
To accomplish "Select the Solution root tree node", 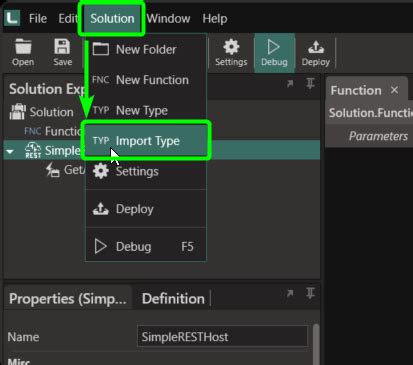I will 42,112.
